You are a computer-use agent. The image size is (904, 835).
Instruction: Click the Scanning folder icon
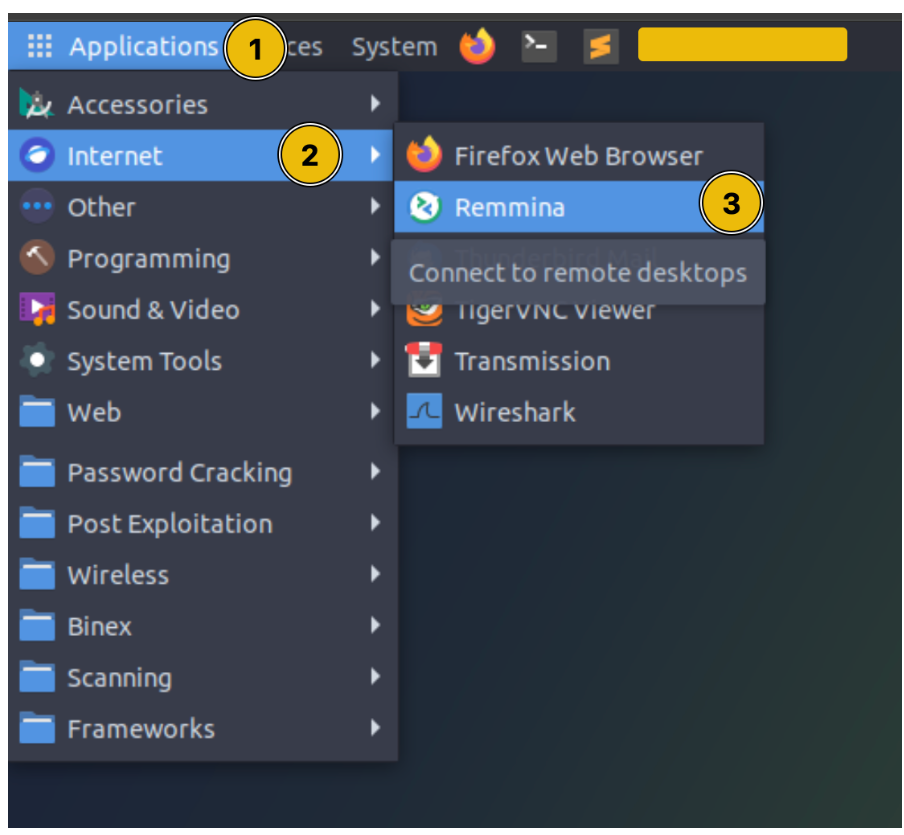point(37,676)
